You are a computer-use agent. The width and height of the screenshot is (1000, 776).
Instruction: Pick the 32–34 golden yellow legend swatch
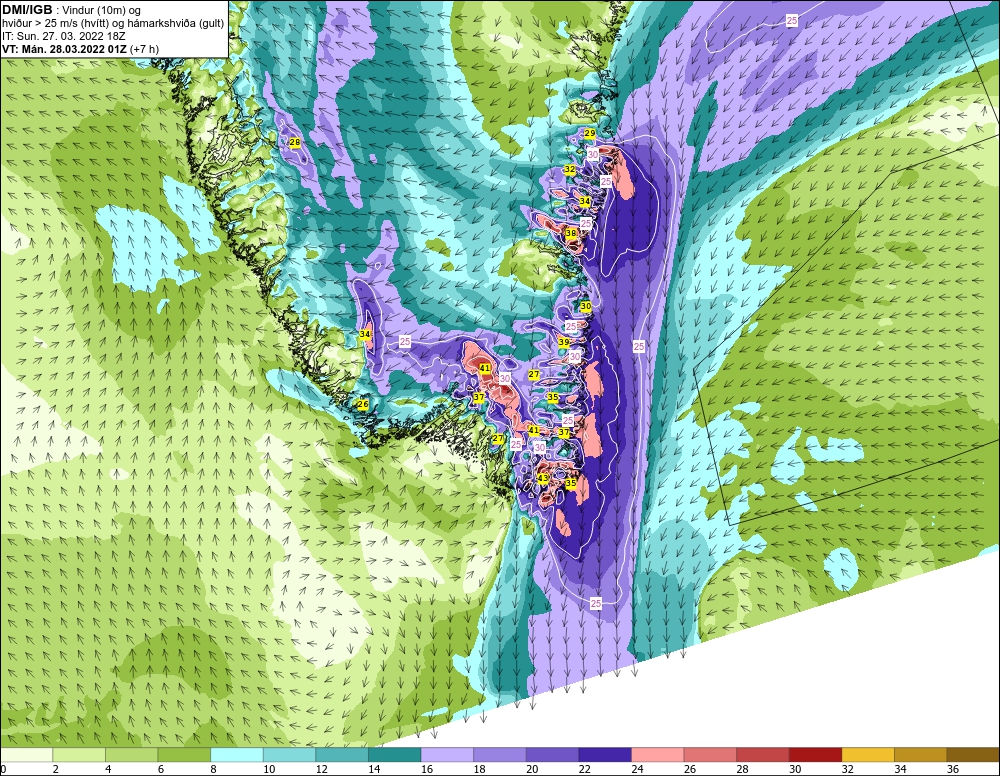868,755
